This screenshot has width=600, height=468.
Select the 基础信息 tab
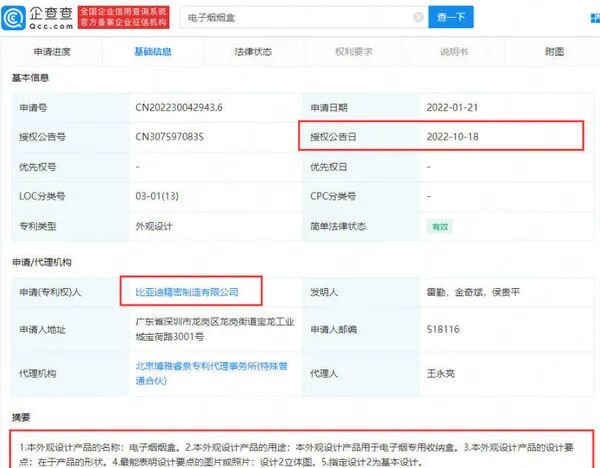[153, 52]
